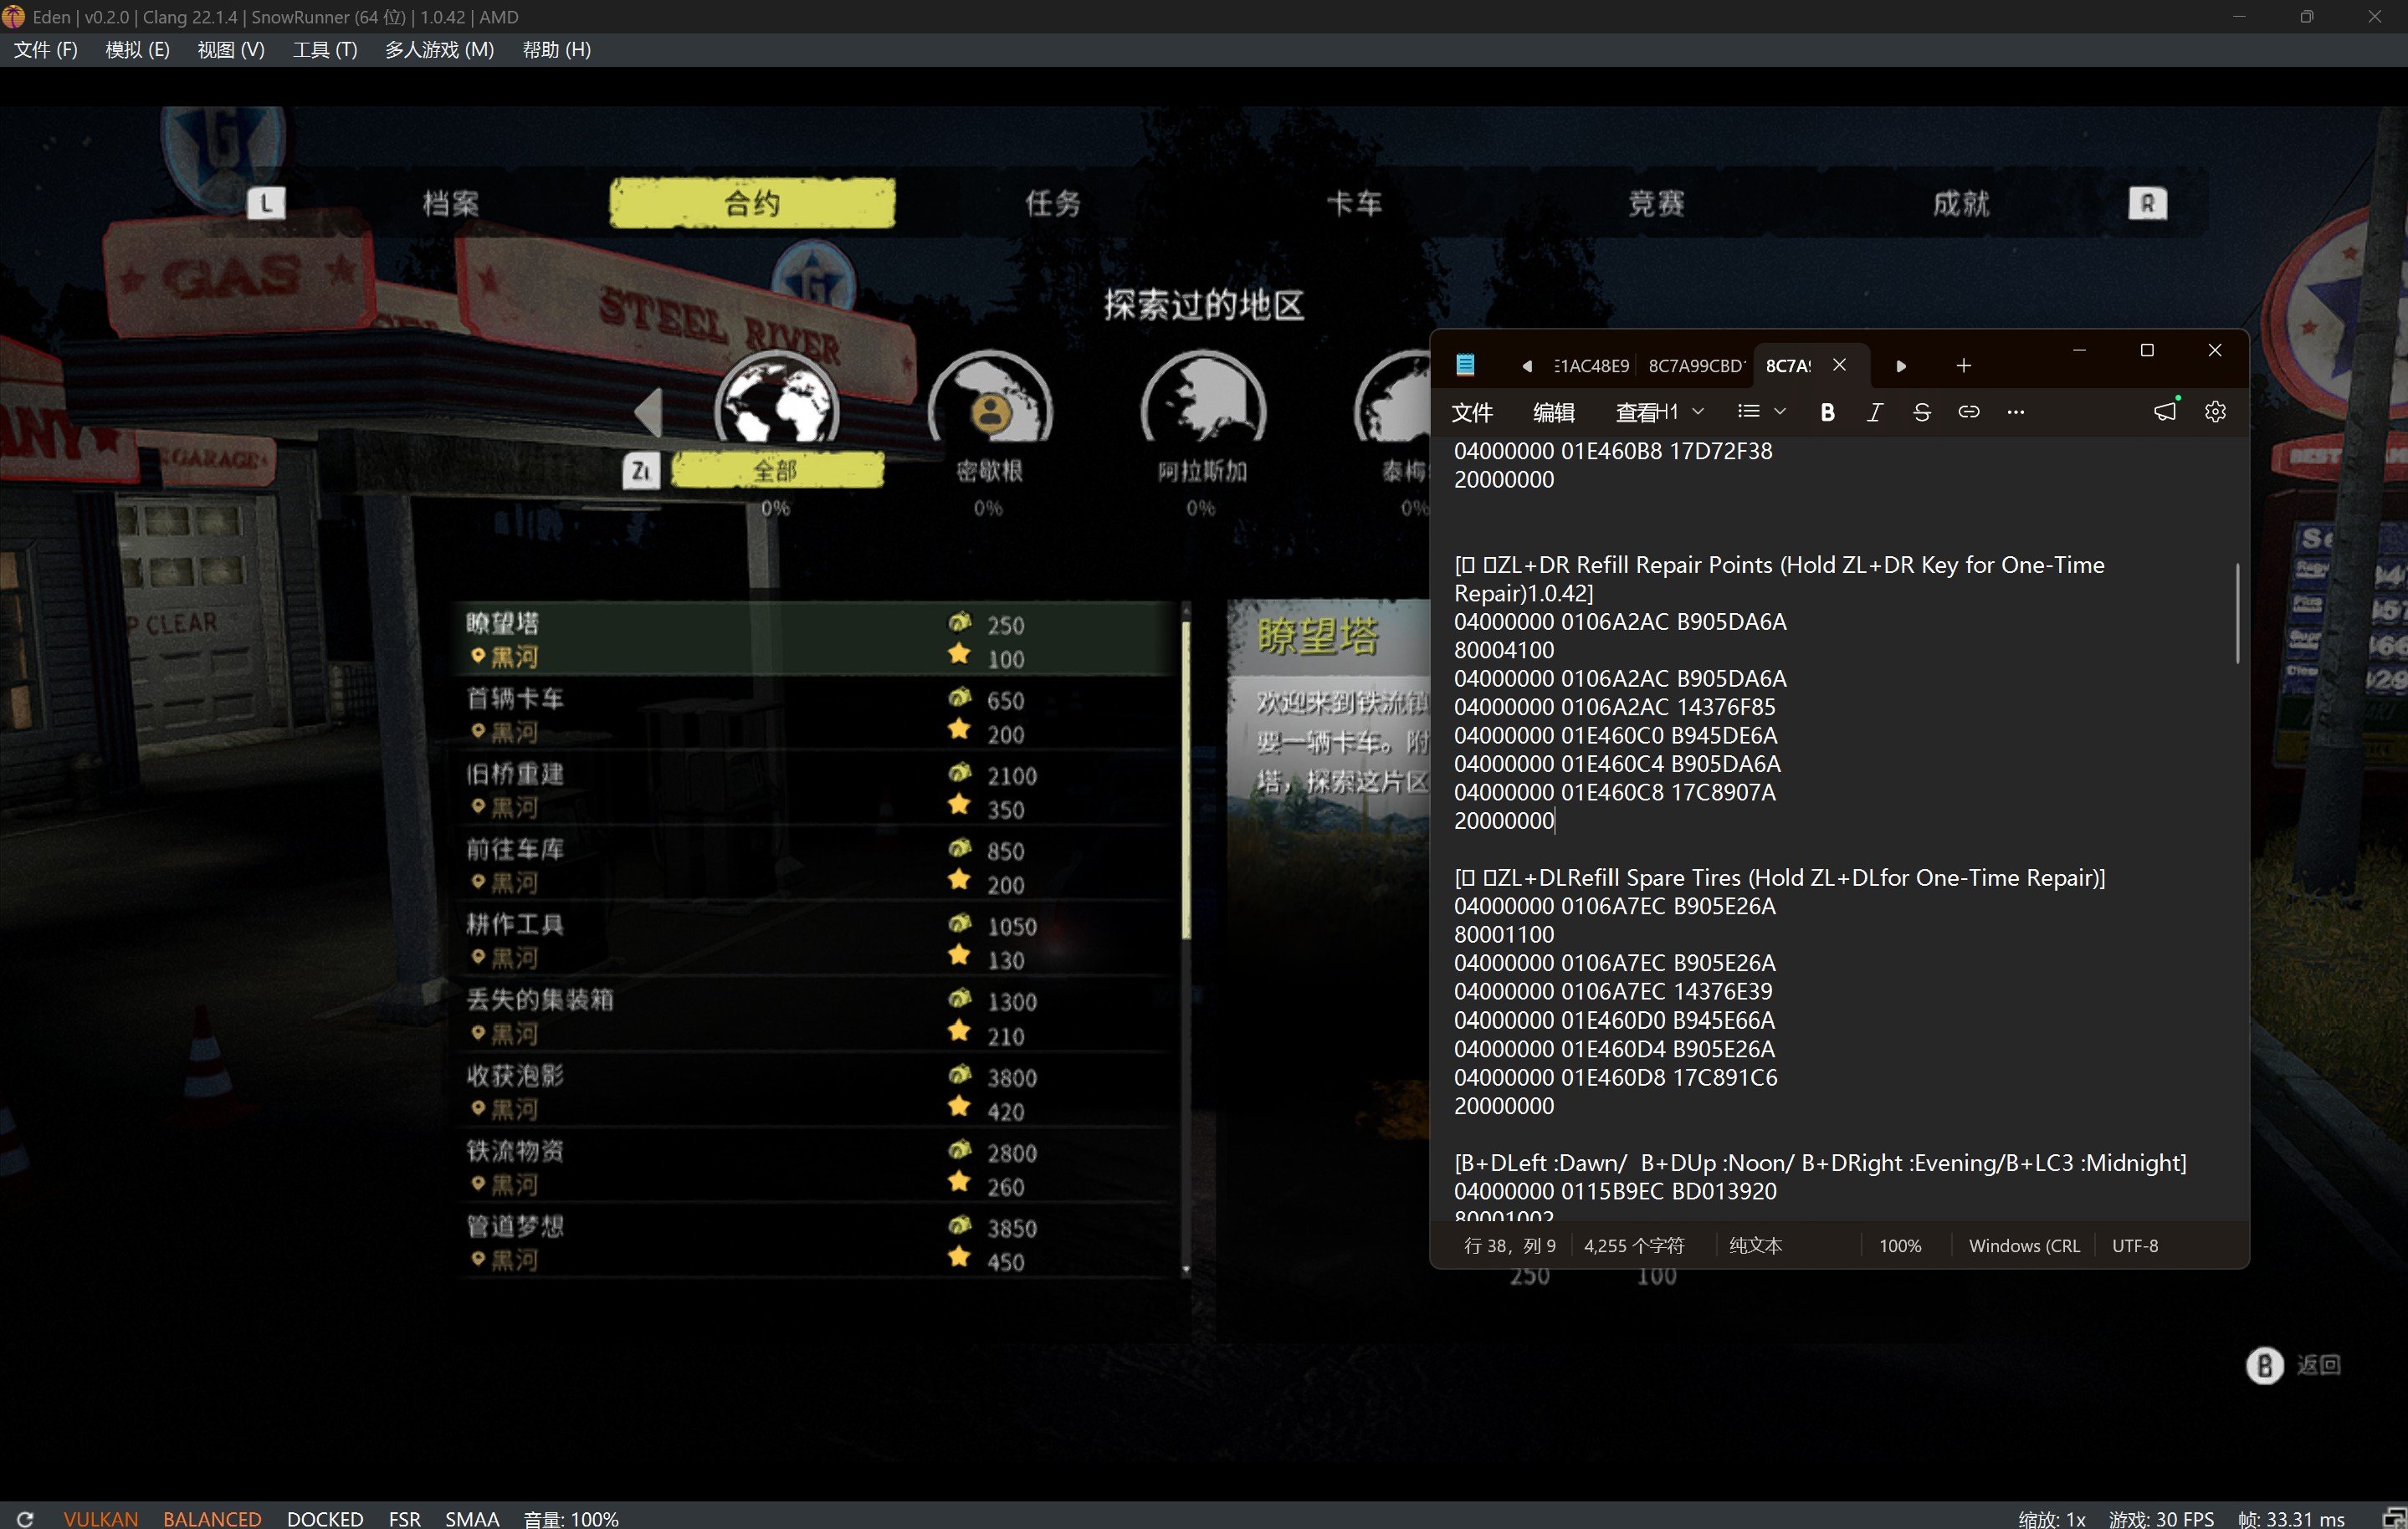Open the H1 heading dropdown in Notepad
2408x1529 pixels.
(1682, 412)
